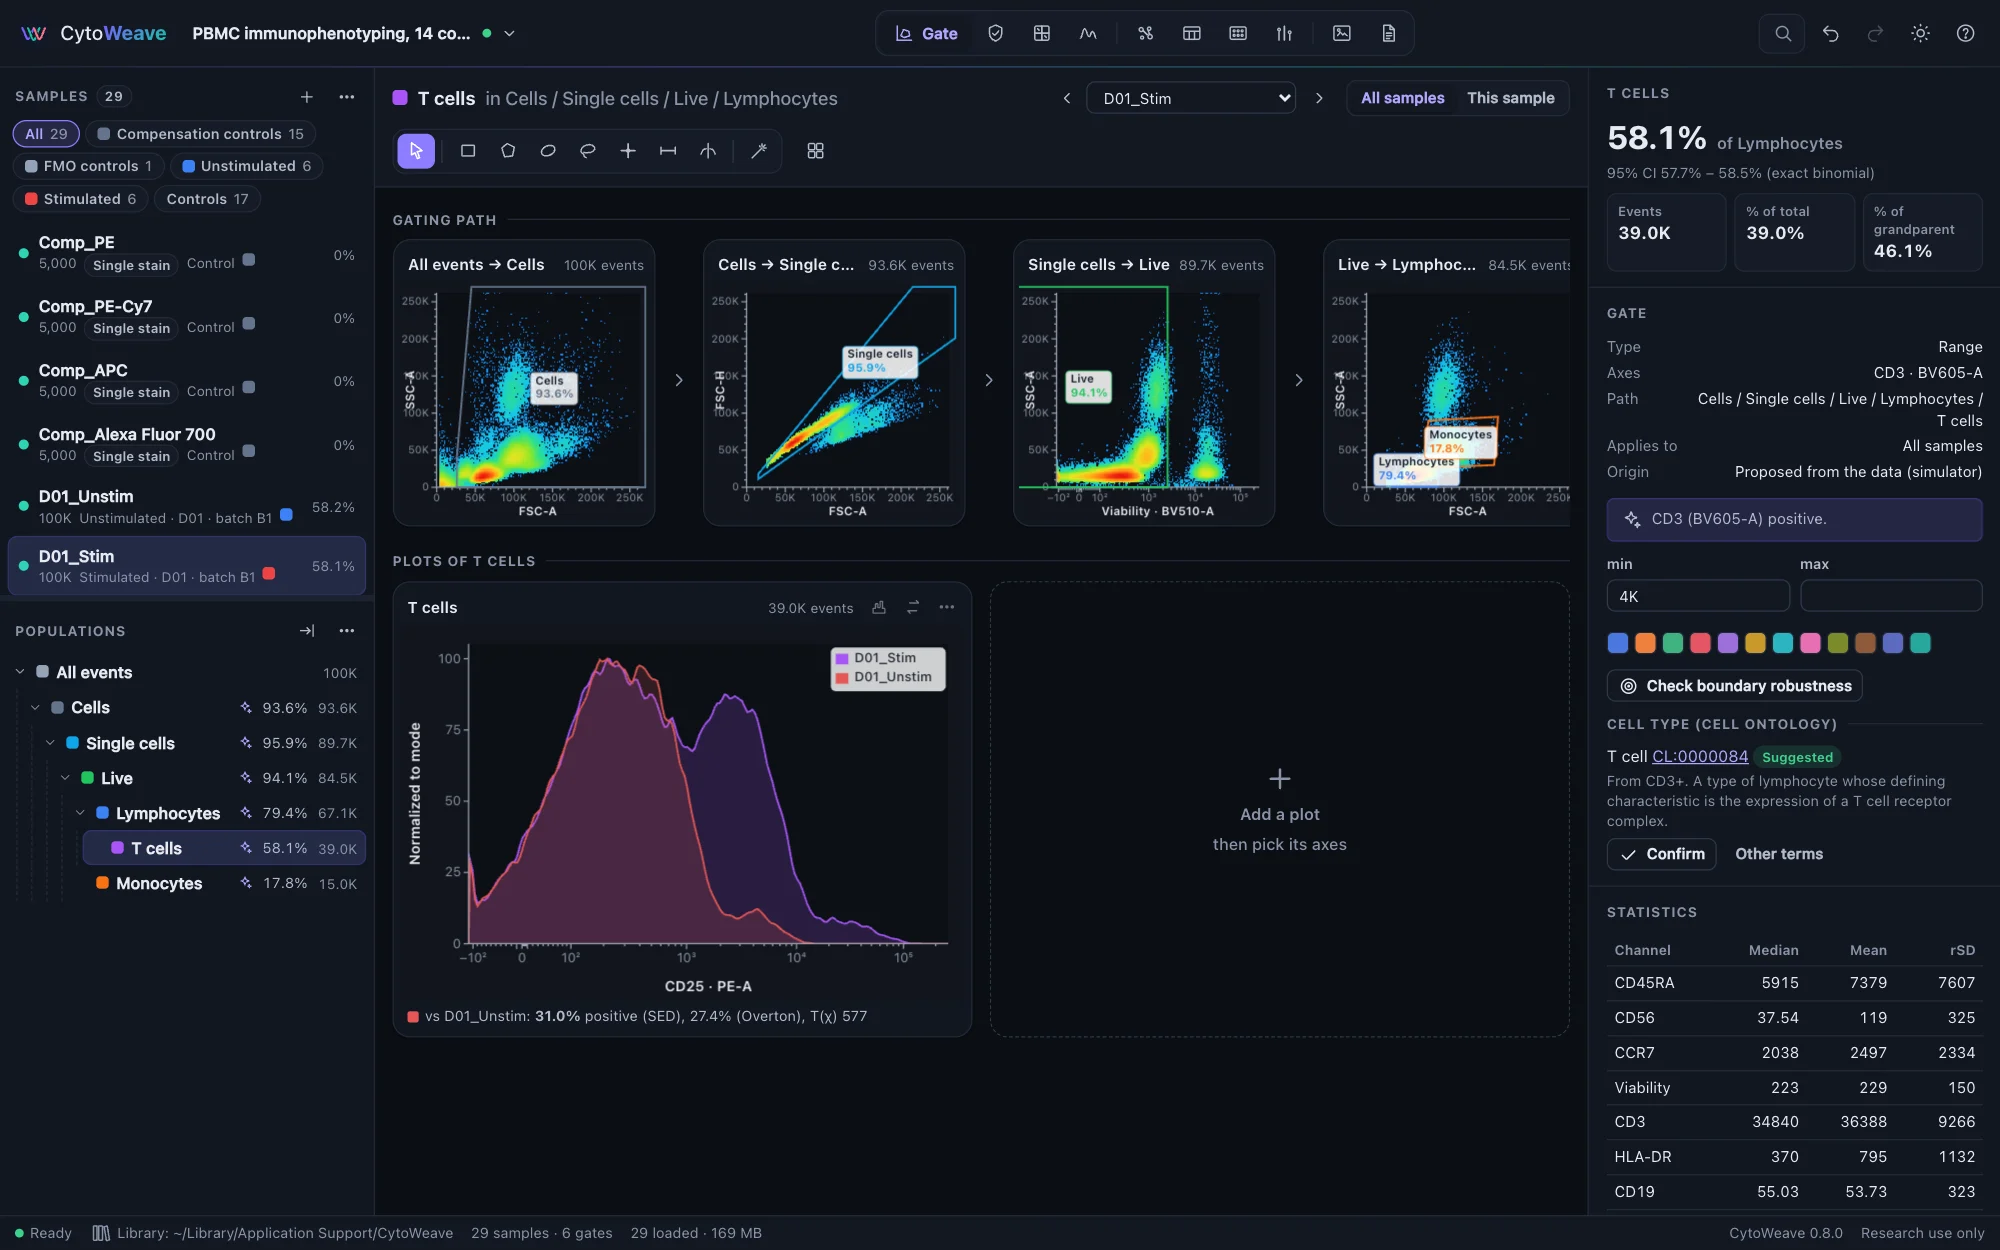This screenshot has height=1250, width=2000.
Task: Select the lasso gate tool
Action: tap(588, 151)
